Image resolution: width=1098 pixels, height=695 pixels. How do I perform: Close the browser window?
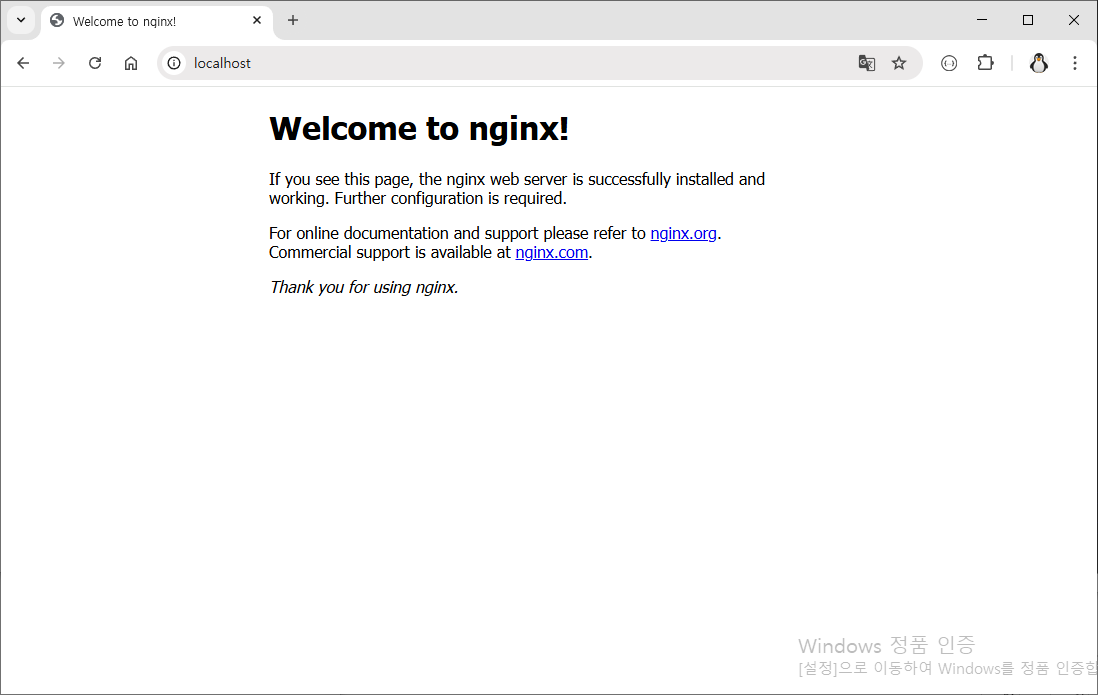(x=1073, y=20)
